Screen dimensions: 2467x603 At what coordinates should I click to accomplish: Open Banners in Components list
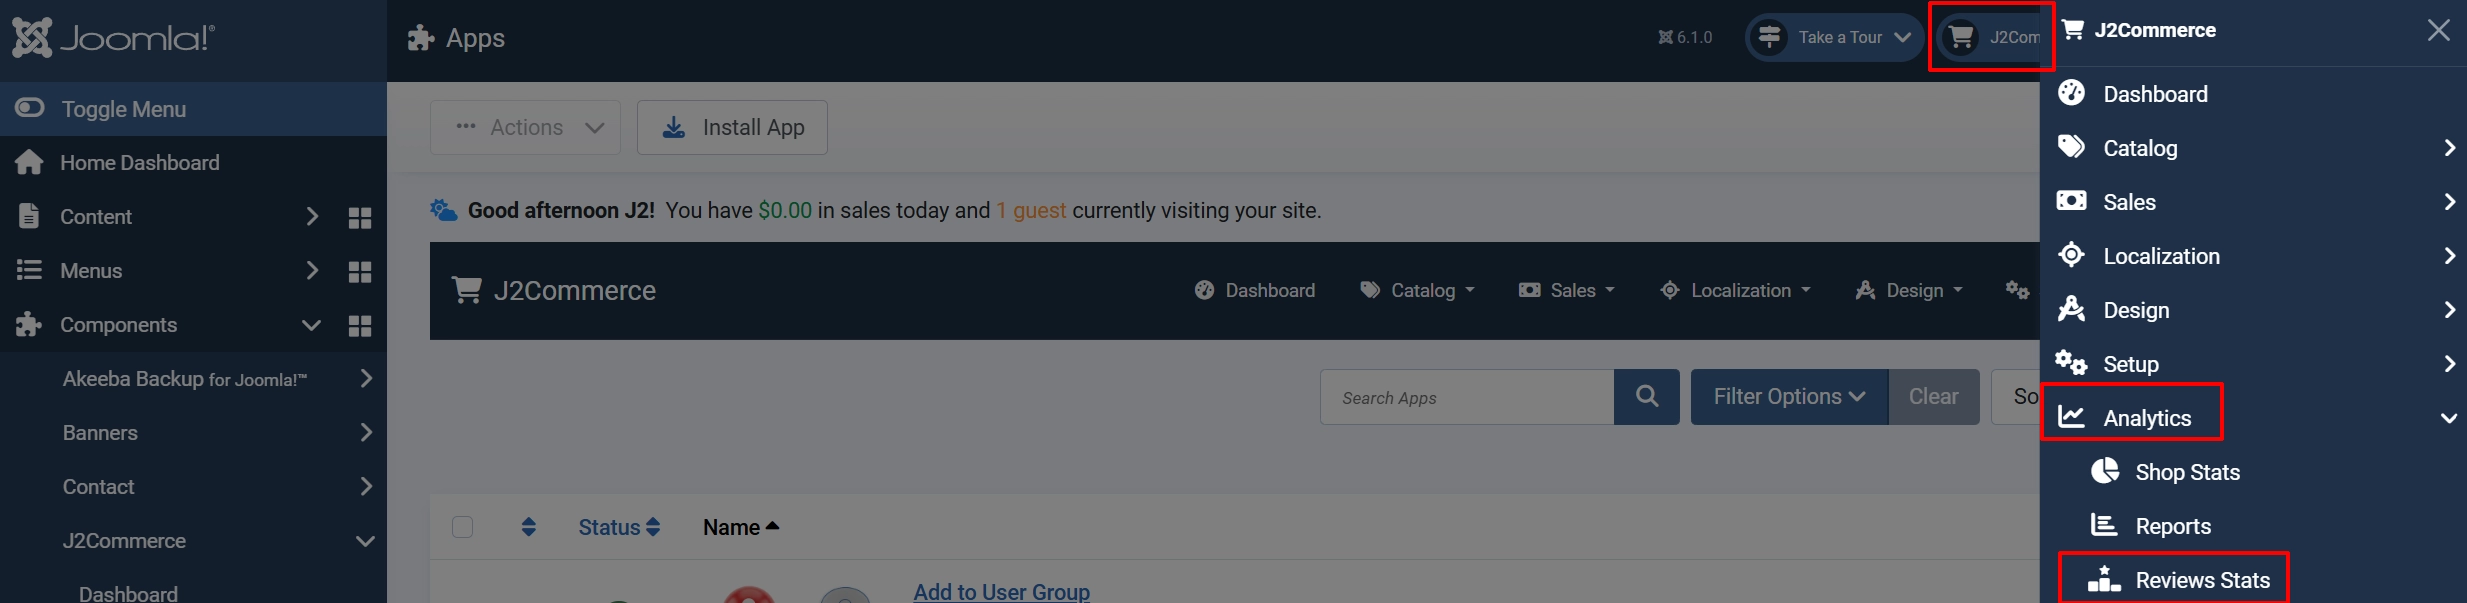pos(100,433)
